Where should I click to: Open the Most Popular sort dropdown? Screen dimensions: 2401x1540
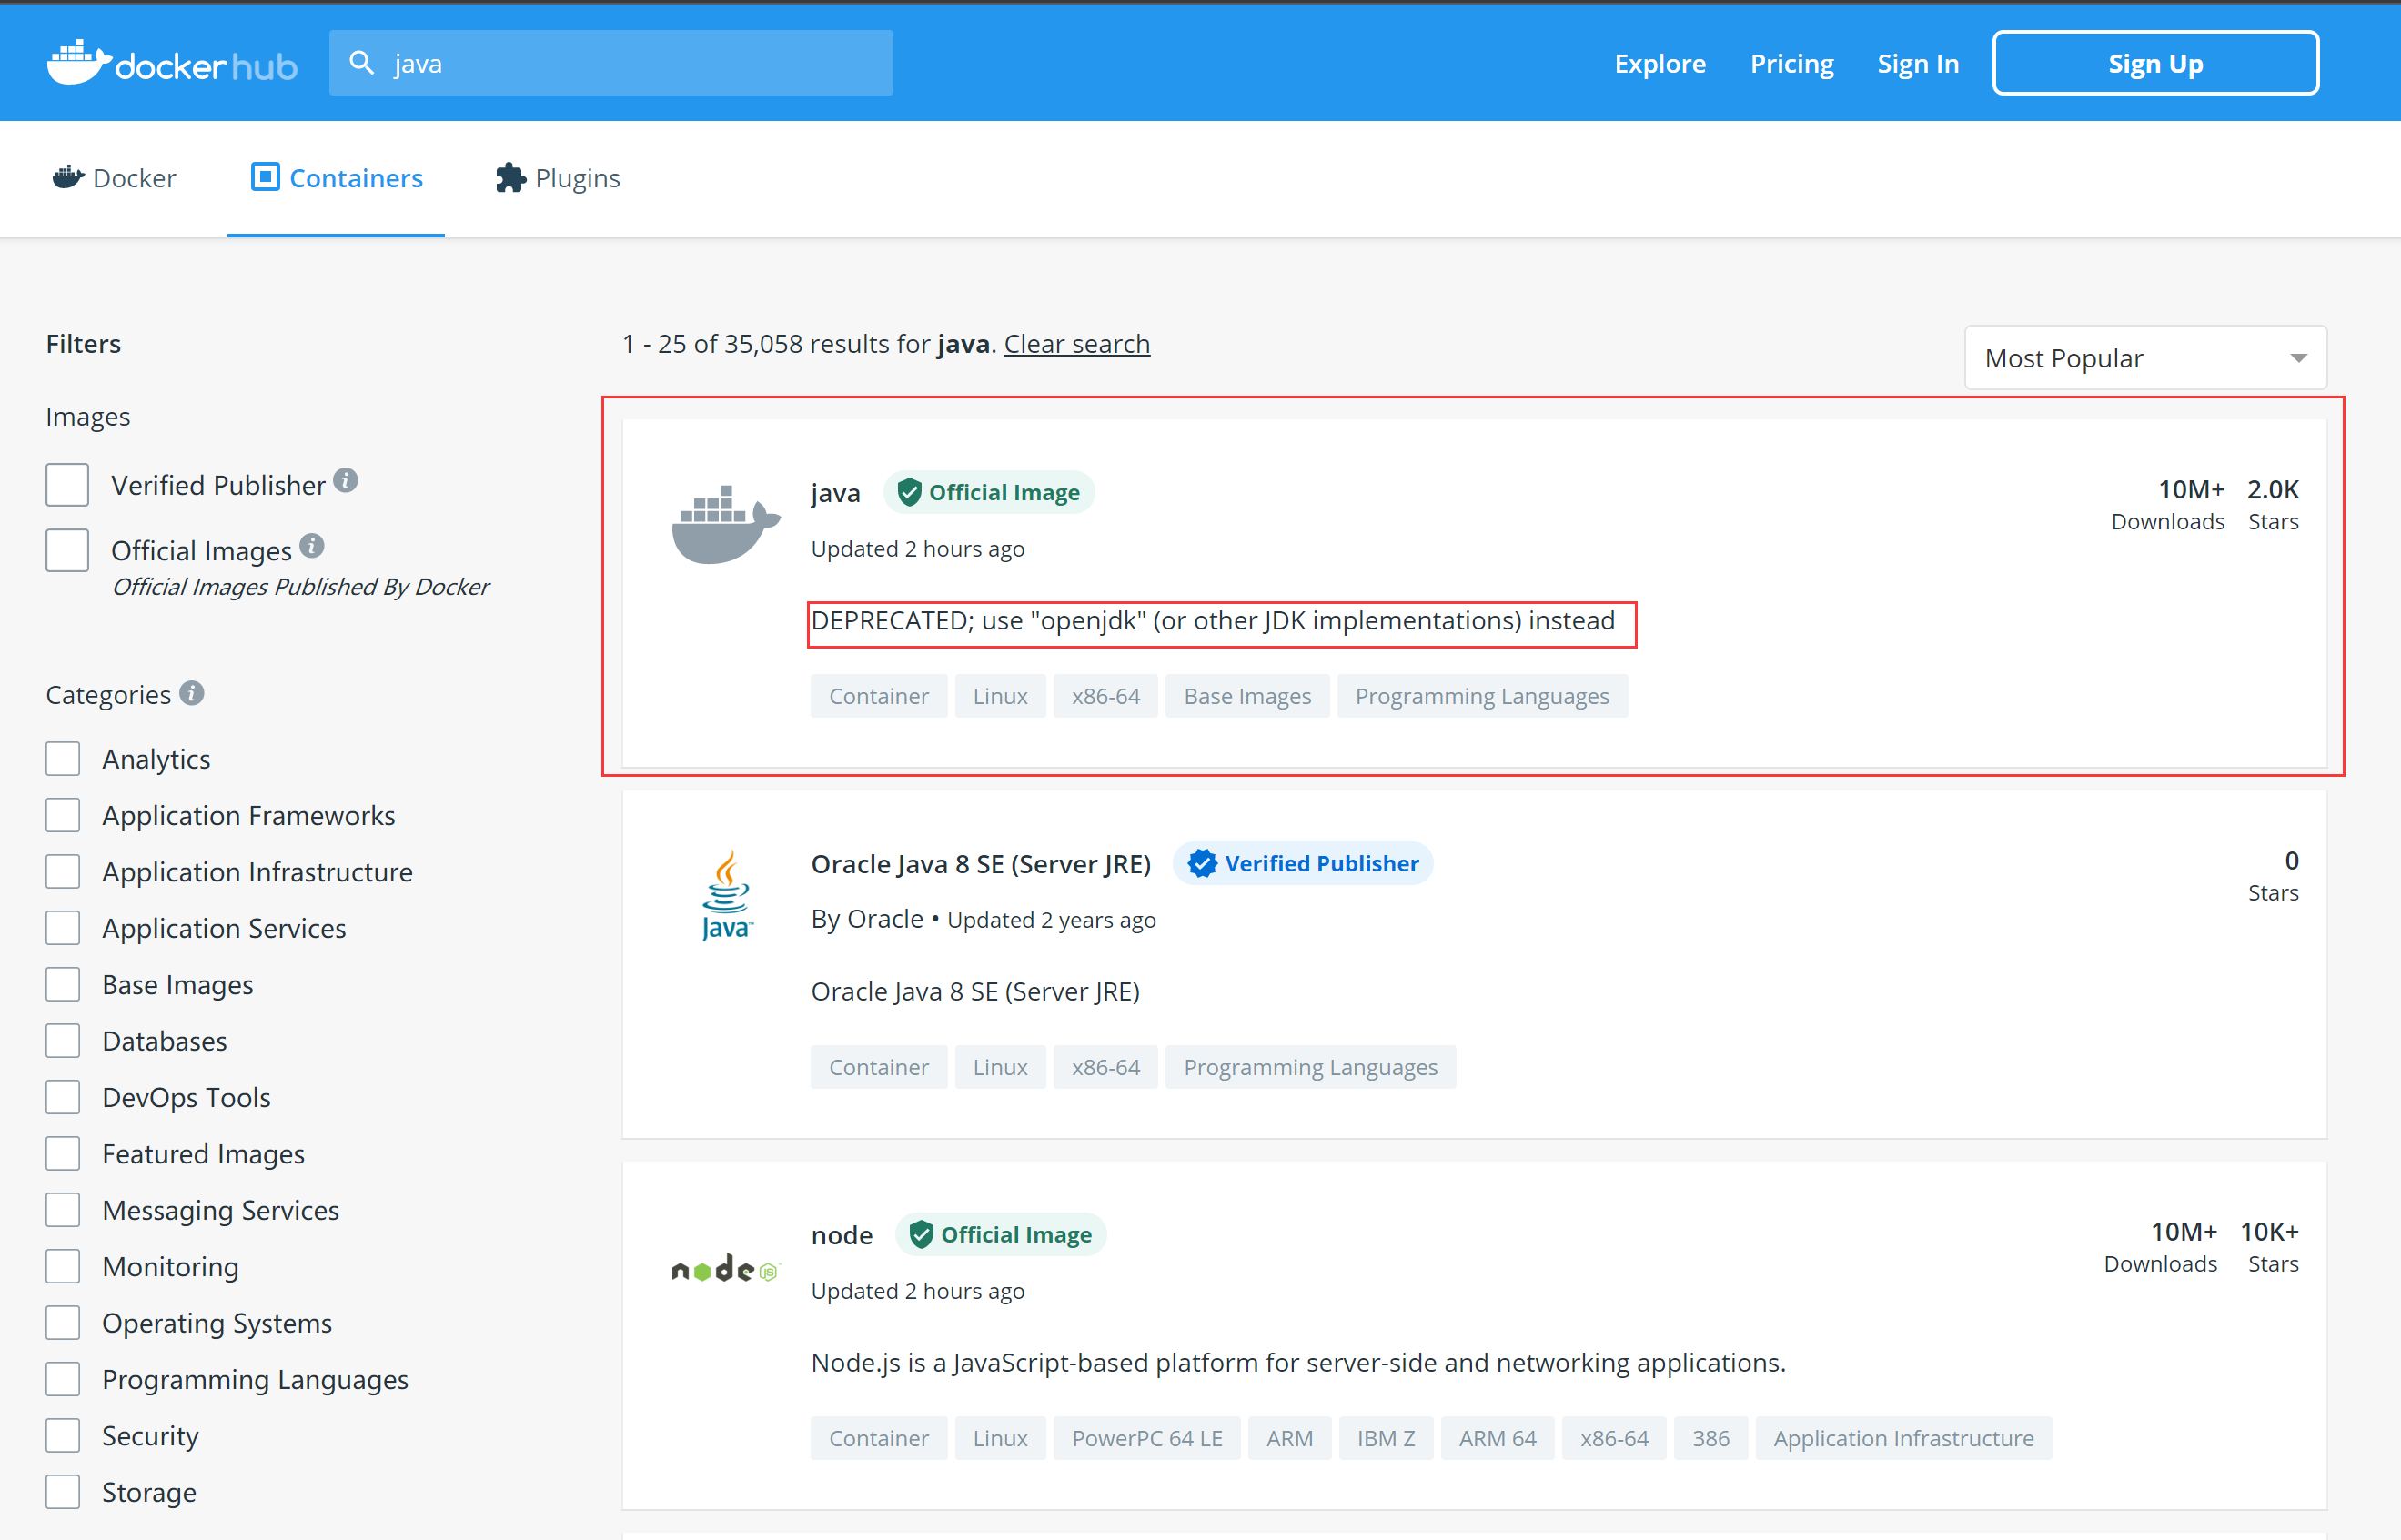tap(2145, 358)
